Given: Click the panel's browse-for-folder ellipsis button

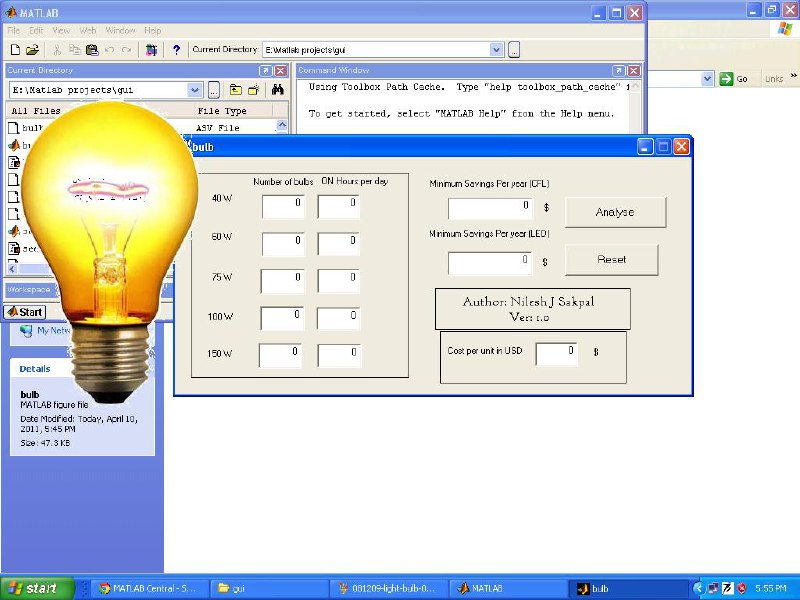Looking at the screenshot, I should pyautogui.click(x=214, y=90).
